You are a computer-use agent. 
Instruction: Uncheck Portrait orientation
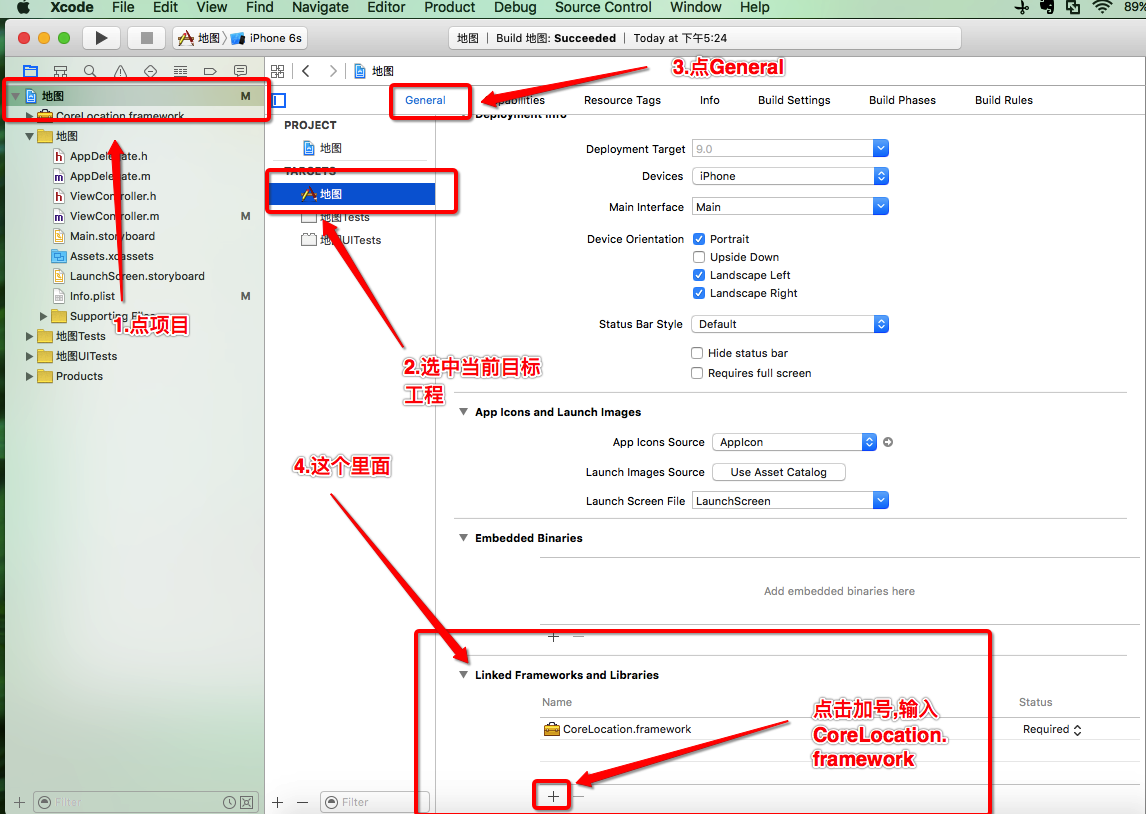pyautogui.click(x=699, y=239)
